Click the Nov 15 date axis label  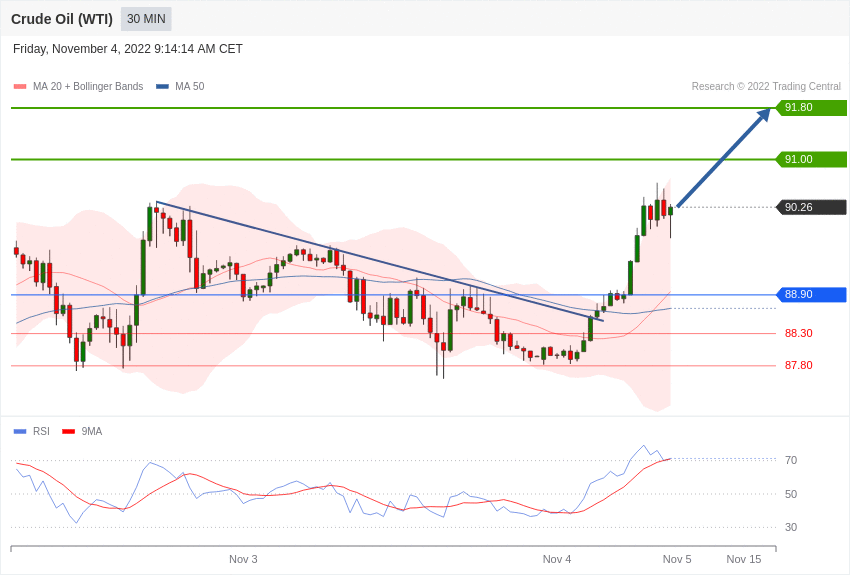click(x=744, y=559)
